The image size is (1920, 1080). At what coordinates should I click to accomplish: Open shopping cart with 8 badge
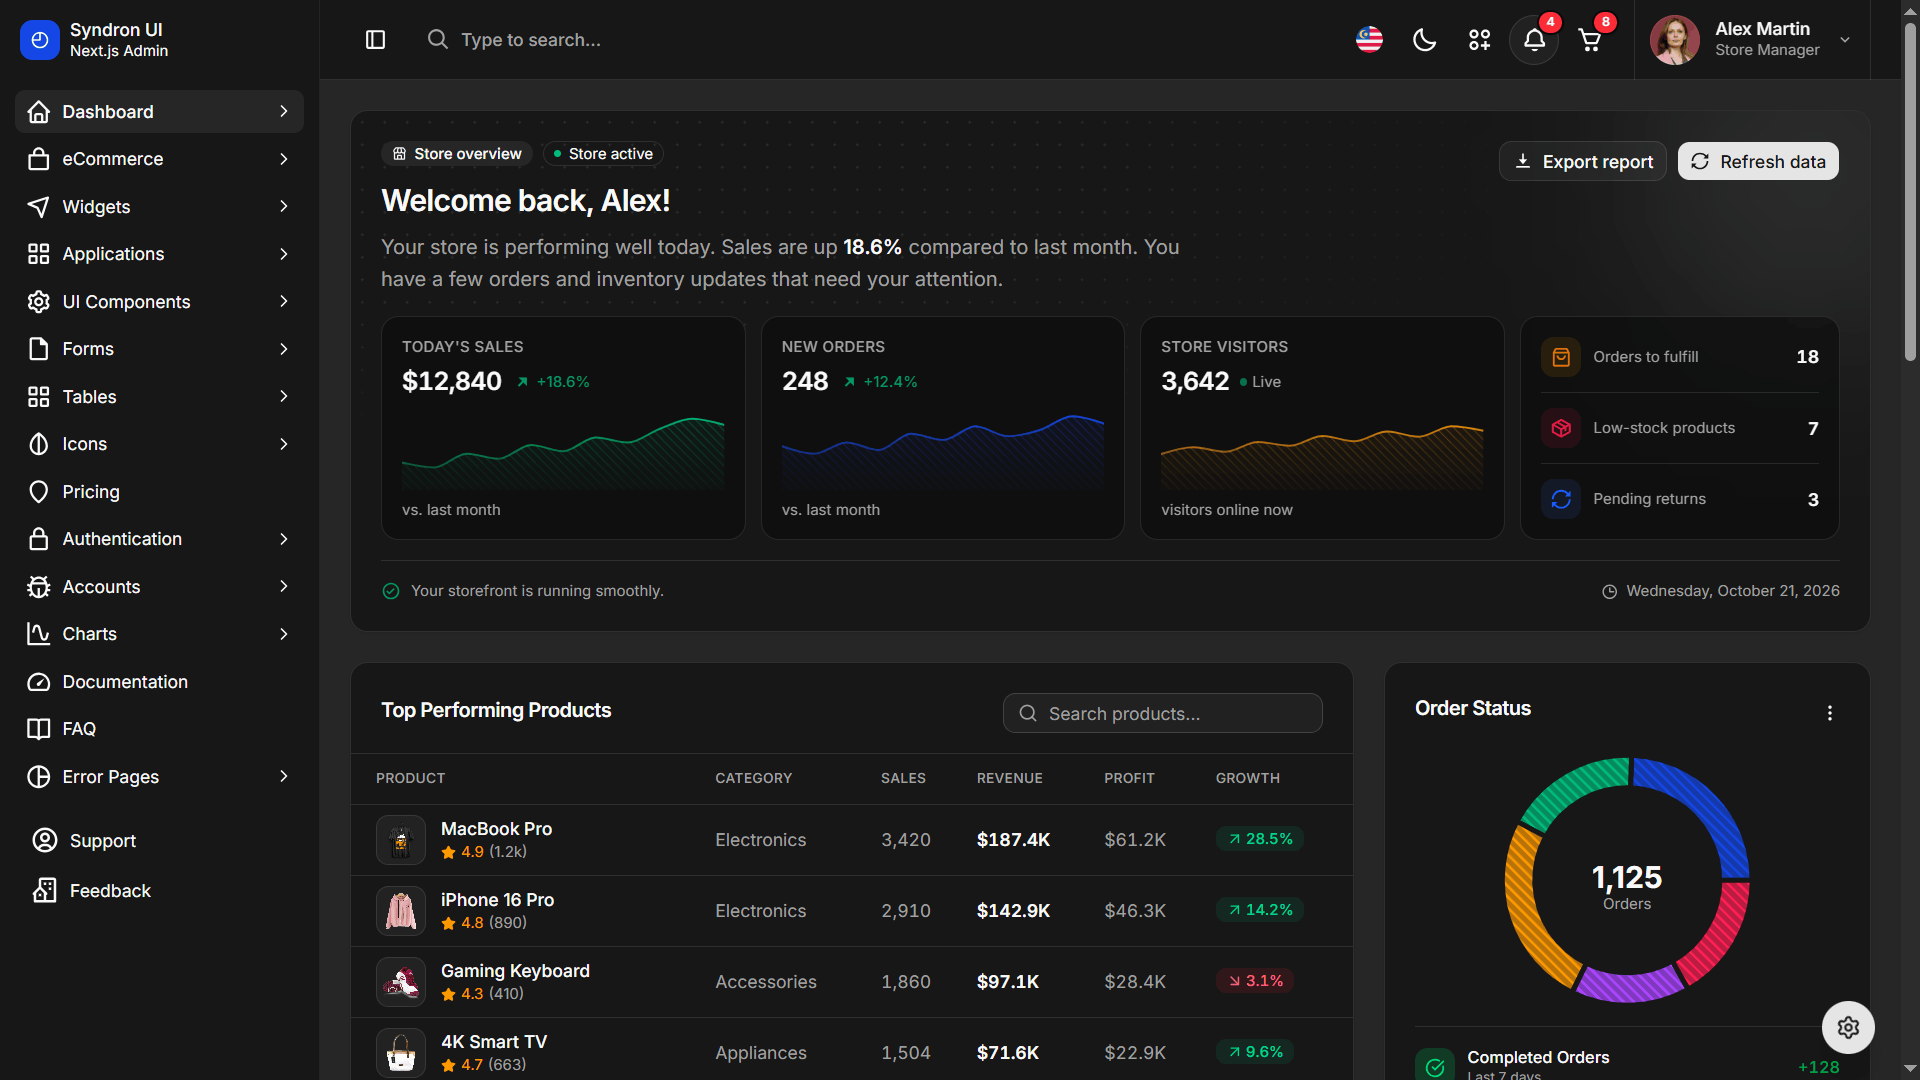point(1589,40)
